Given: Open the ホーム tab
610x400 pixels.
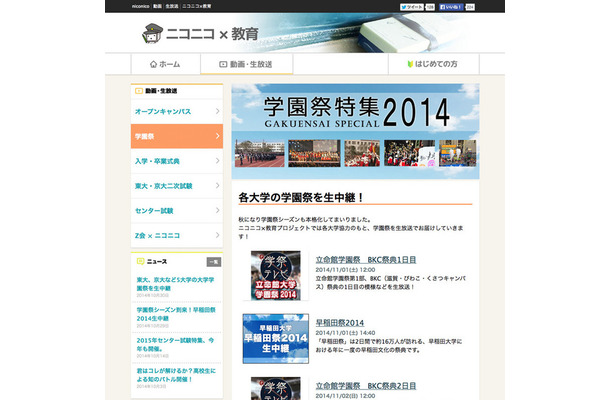Looking at the screenshot, I should 165,64.
